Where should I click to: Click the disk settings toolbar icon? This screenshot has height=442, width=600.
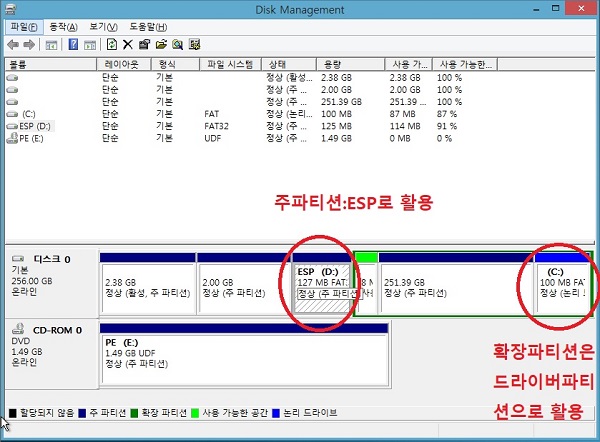(x=194, y=44)
